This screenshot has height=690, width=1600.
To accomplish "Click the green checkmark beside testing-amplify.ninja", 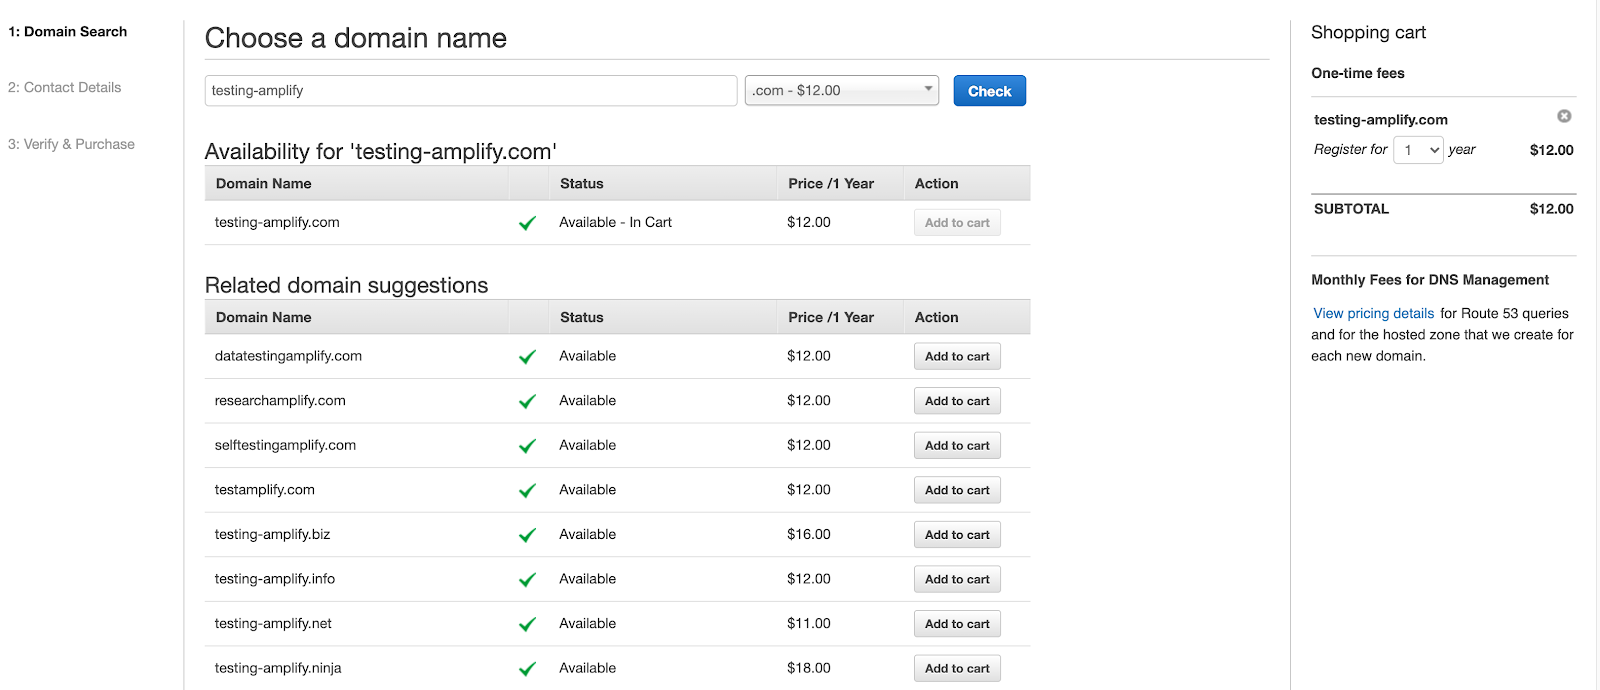I will coord(527,669).
